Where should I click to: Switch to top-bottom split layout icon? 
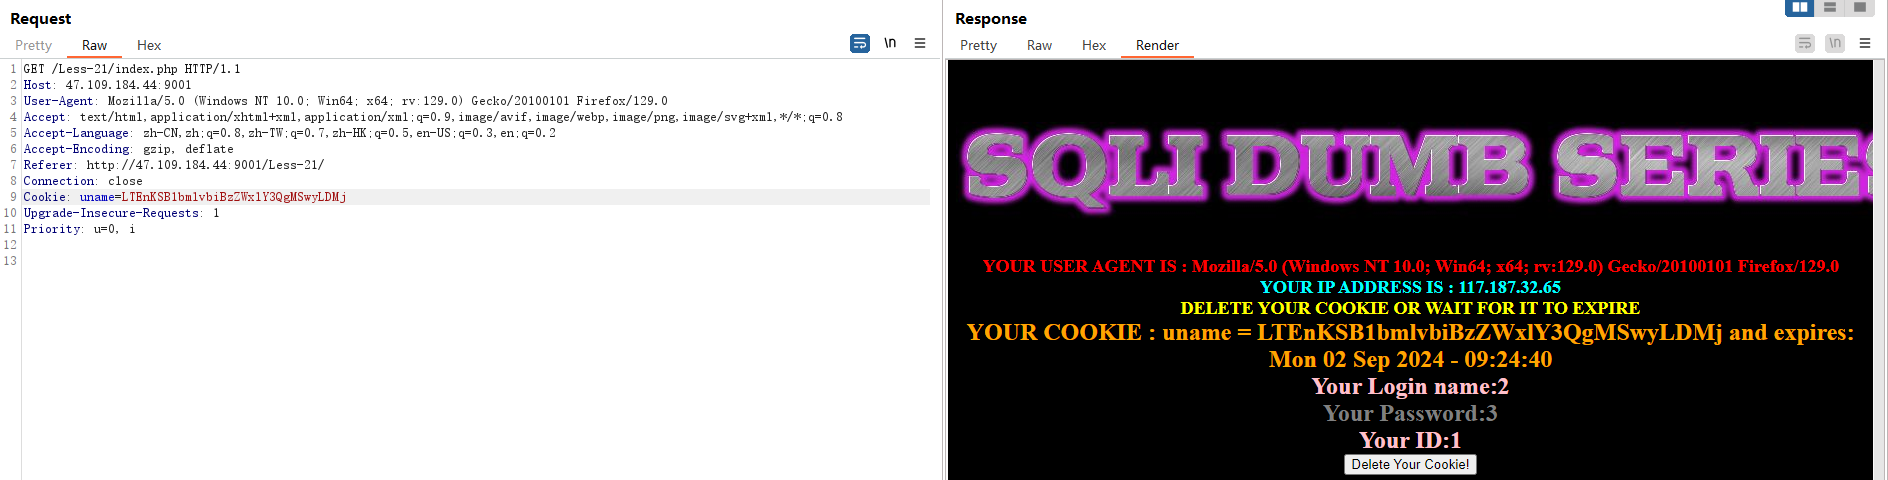[1830, 7]
